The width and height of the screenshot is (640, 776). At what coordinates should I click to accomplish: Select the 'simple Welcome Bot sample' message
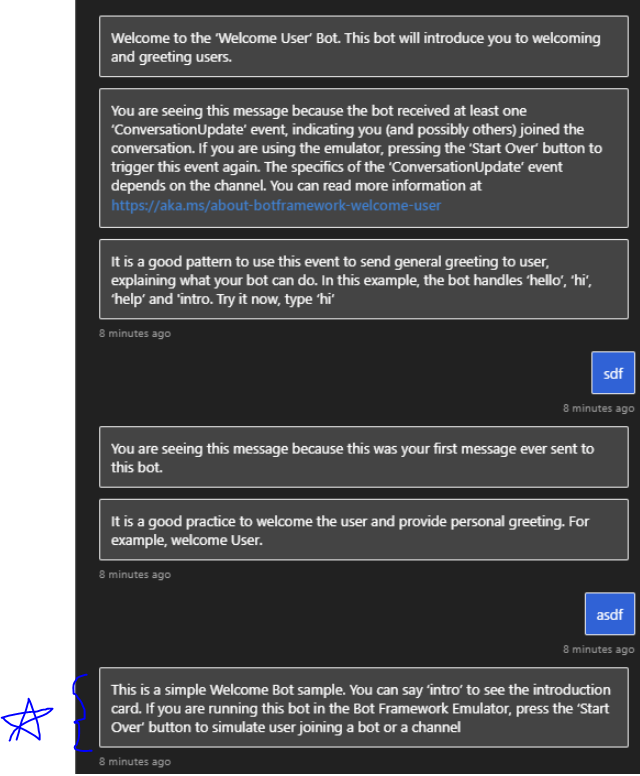(364, 707)
